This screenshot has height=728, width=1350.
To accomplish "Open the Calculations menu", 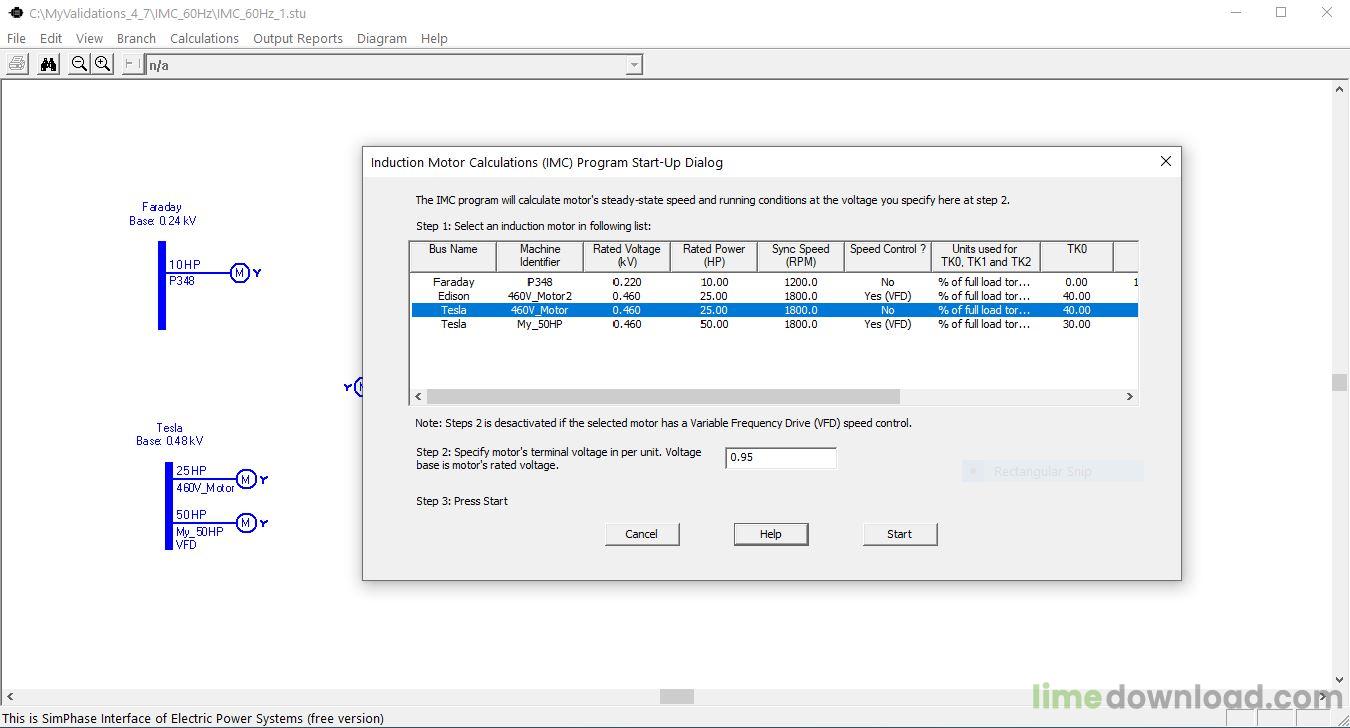I will (x=204, y=38).
